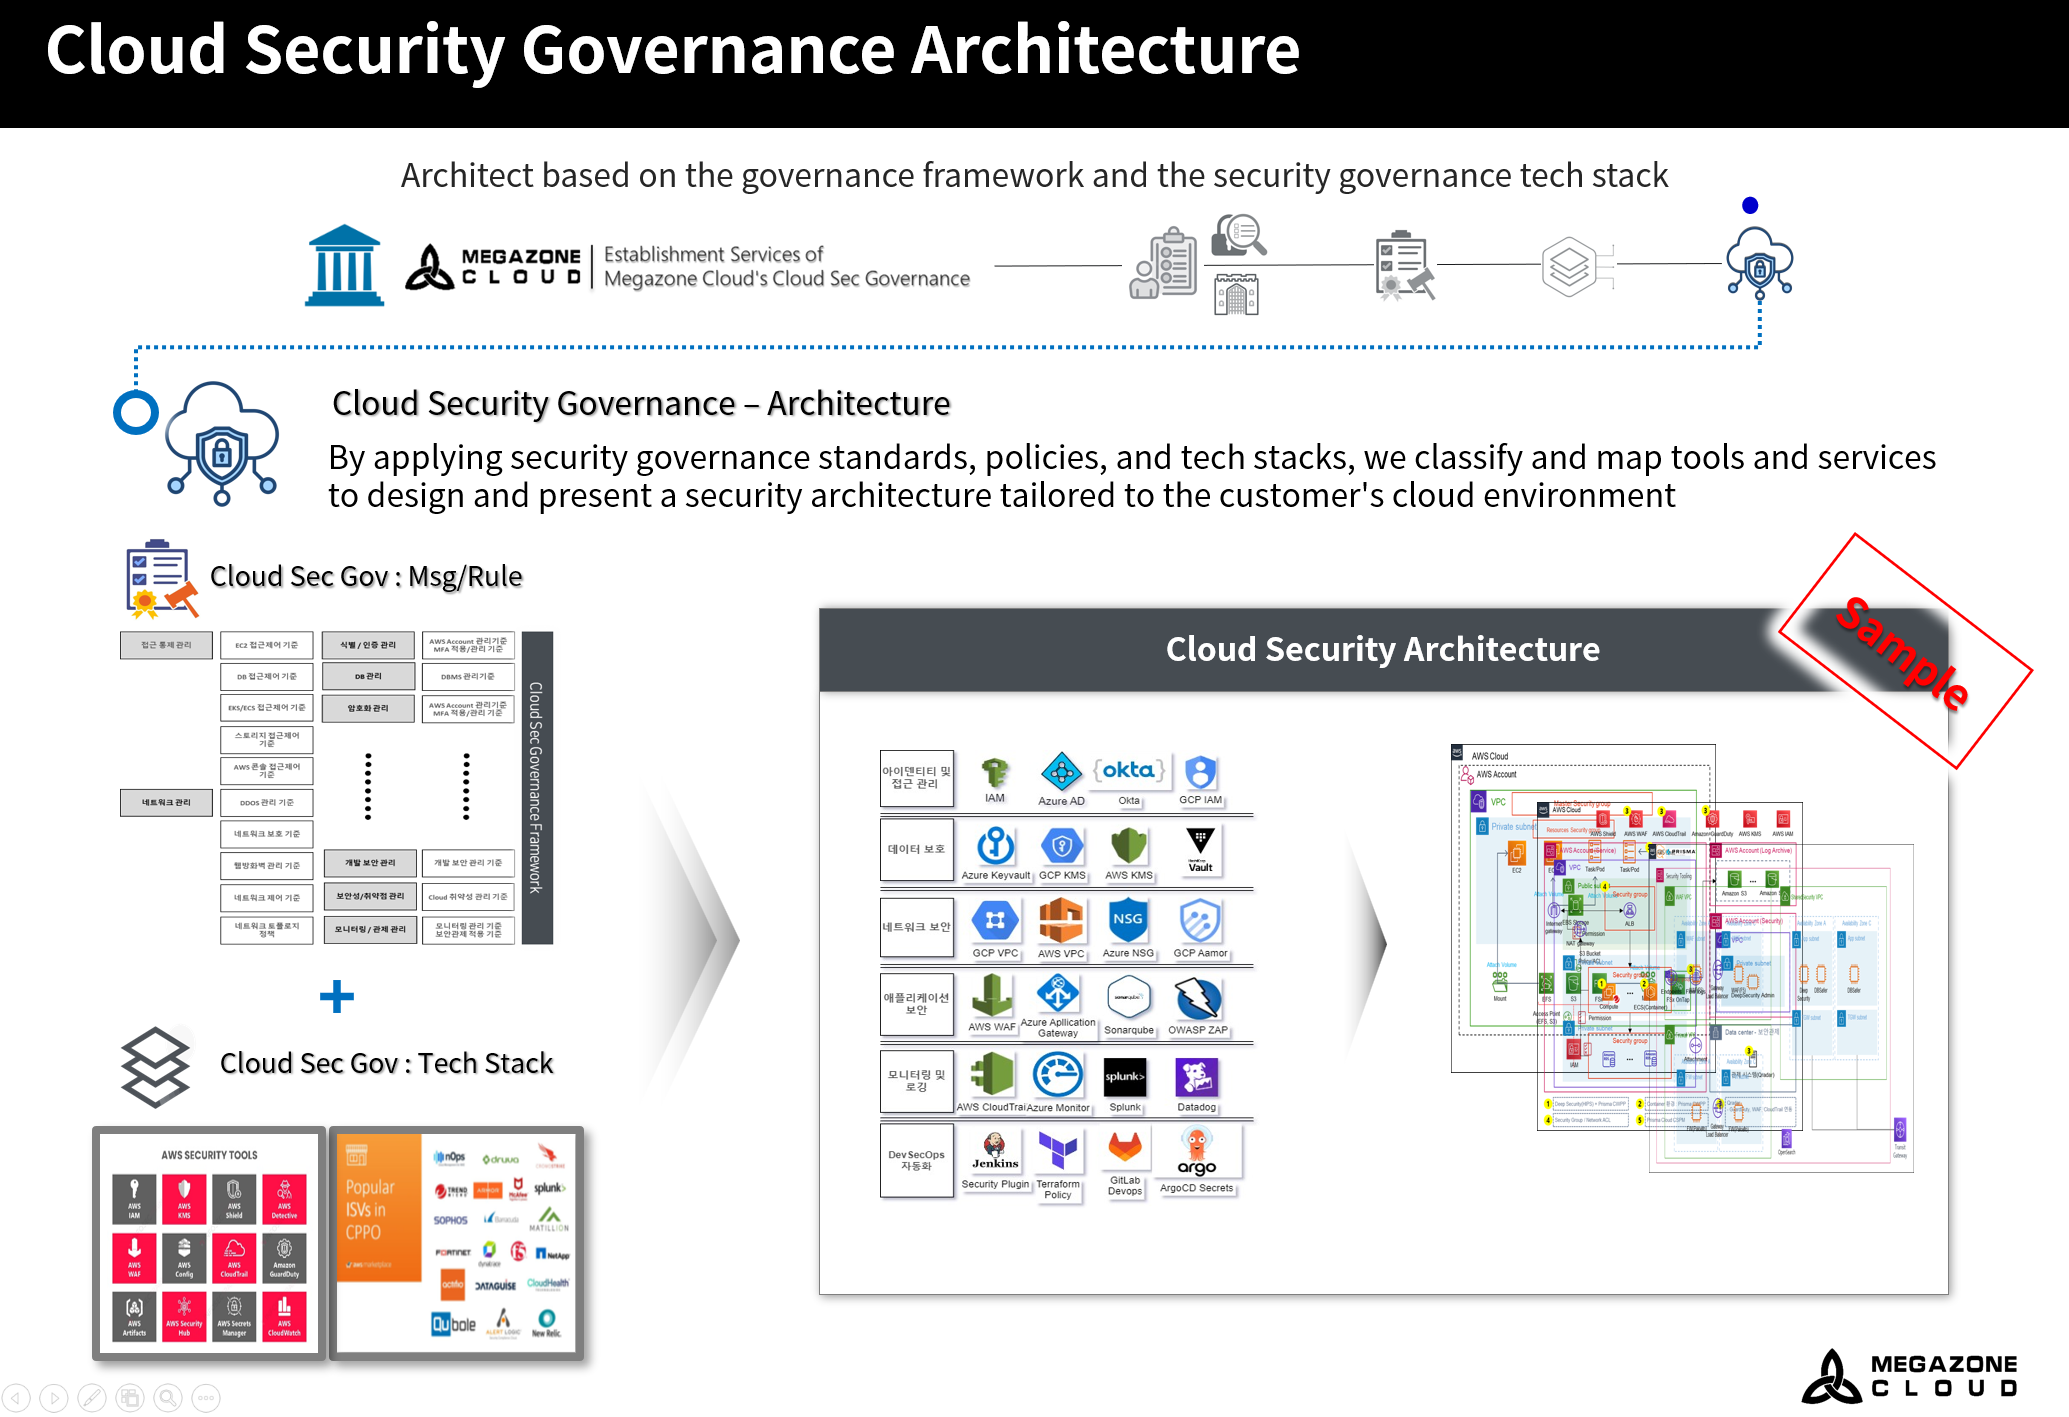Select the Jenkins Security Plugin icon
This screenshot has width=2069, height=1417.
[995, 1152]
